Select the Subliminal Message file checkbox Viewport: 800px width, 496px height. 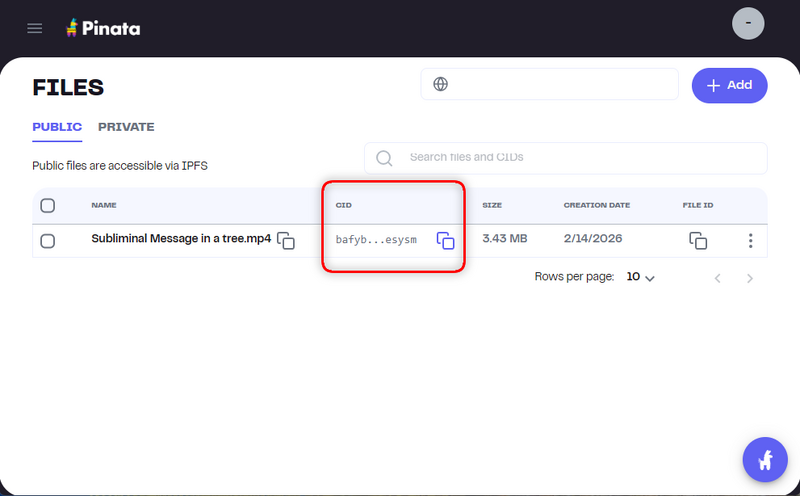tap(47, 240)
